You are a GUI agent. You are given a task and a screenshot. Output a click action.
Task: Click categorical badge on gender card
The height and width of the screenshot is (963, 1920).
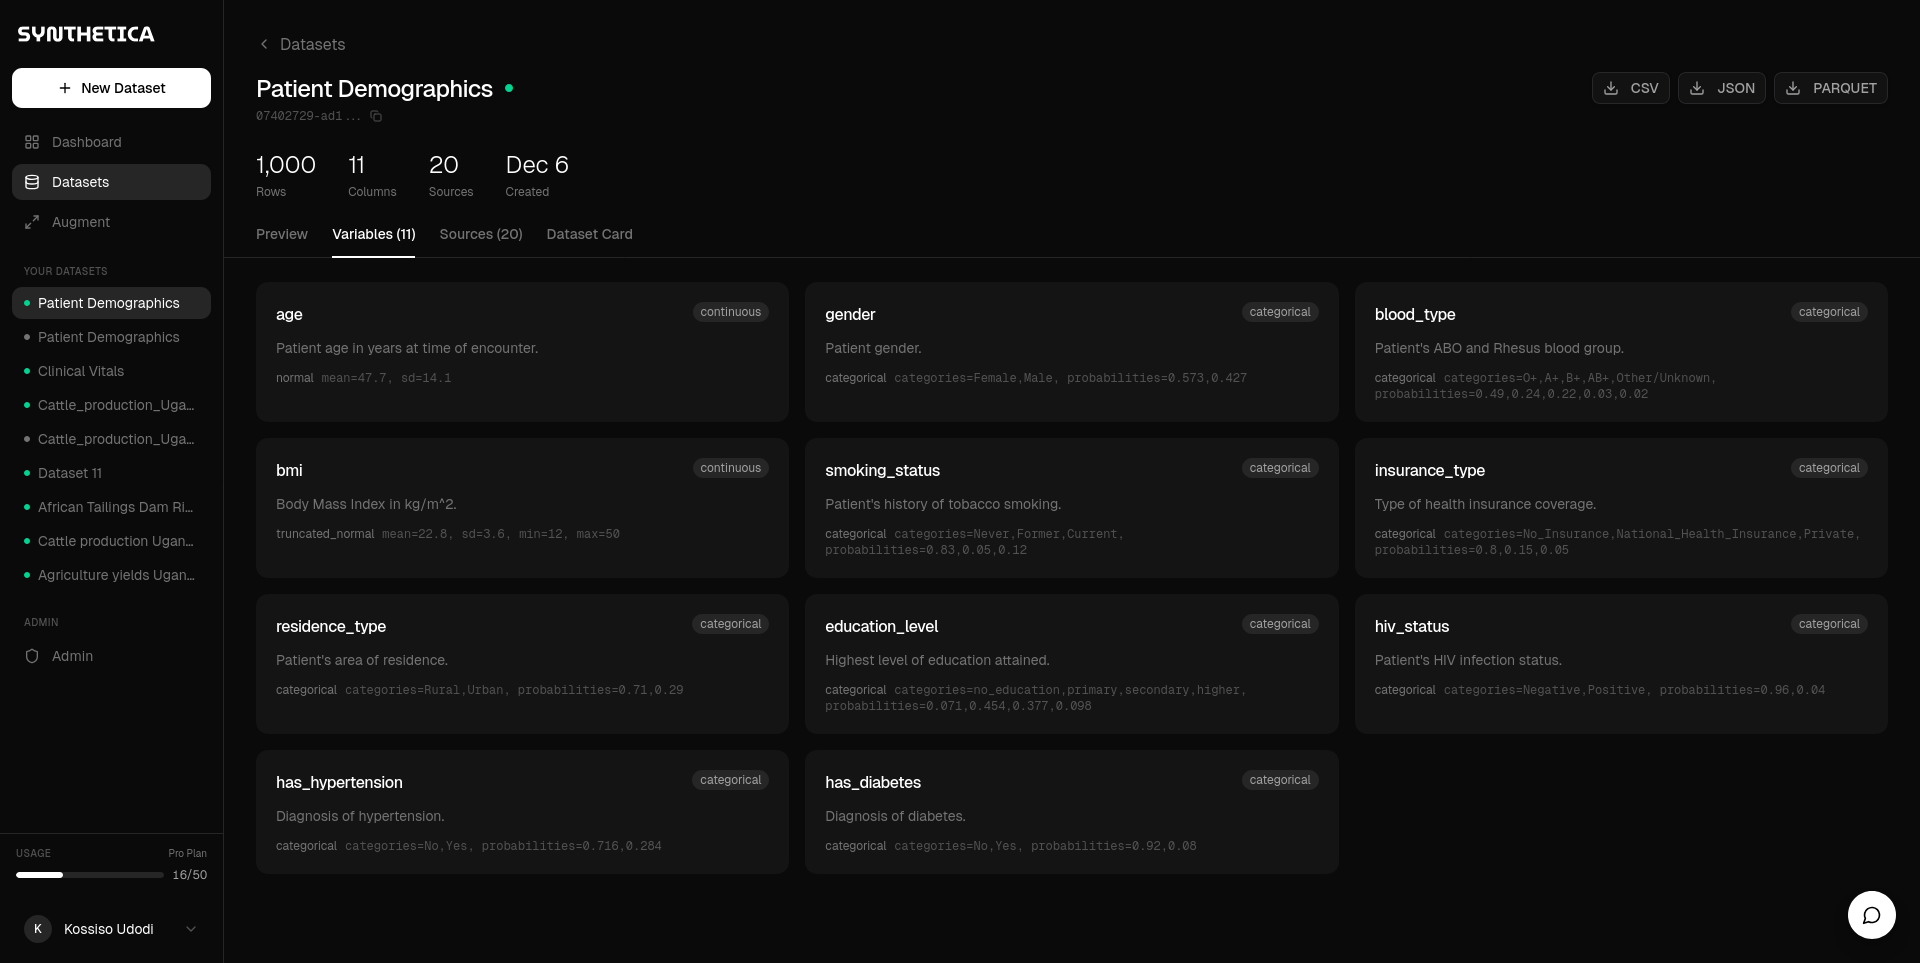tap(1280, 312)
